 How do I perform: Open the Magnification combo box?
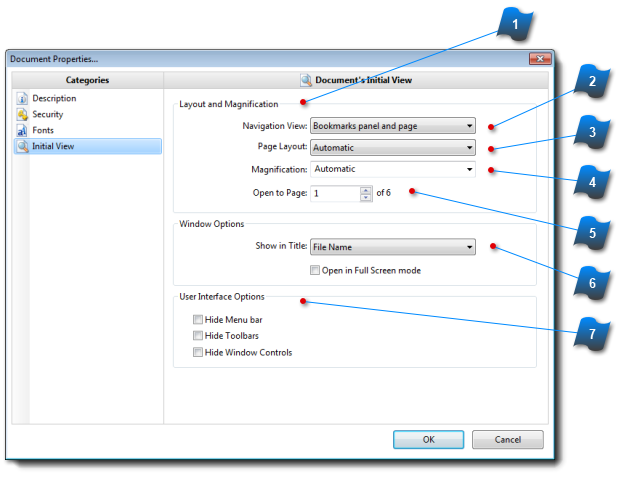coord(393,169)
